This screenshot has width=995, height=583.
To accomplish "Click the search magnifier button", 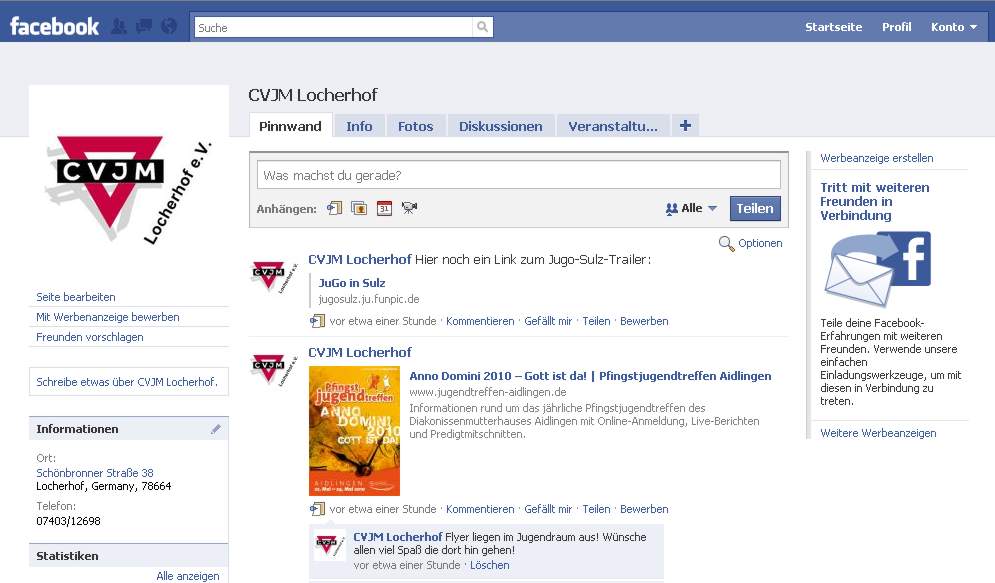I will pos(483,27).
